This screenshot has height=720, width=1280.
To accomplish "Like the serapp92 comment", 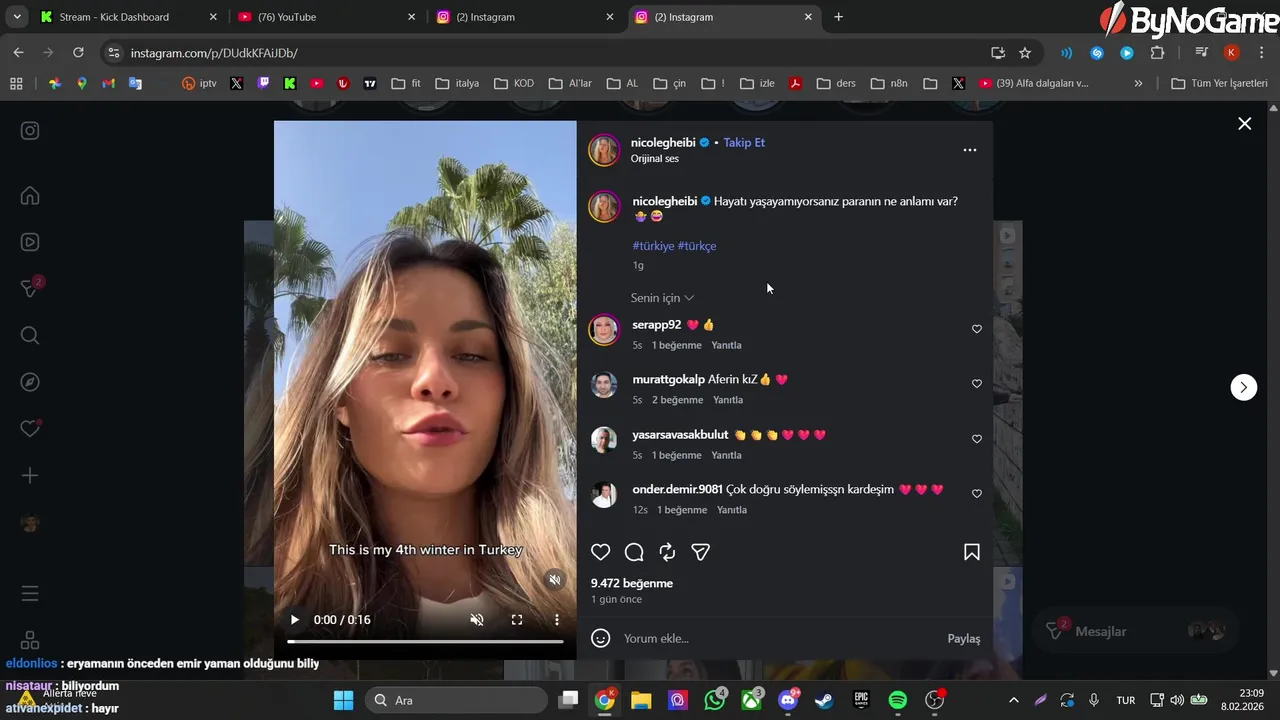I will pyautogui.click(x=977, y=329).
